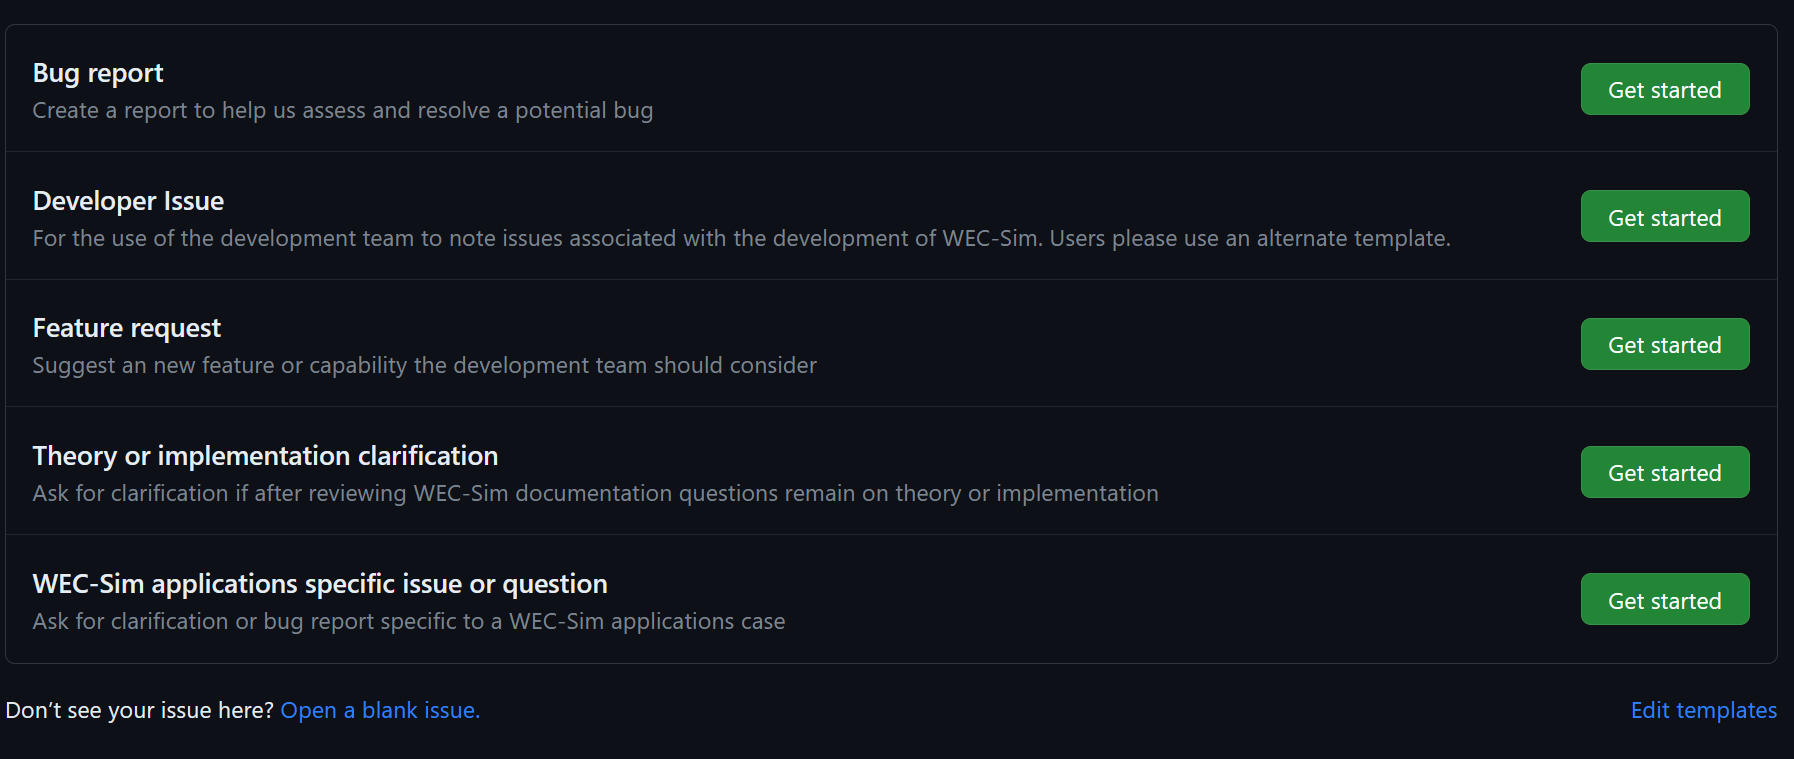Click the clarification template description text
Viewport: 1794px width, 759px height.
click(x=596, y=492)
